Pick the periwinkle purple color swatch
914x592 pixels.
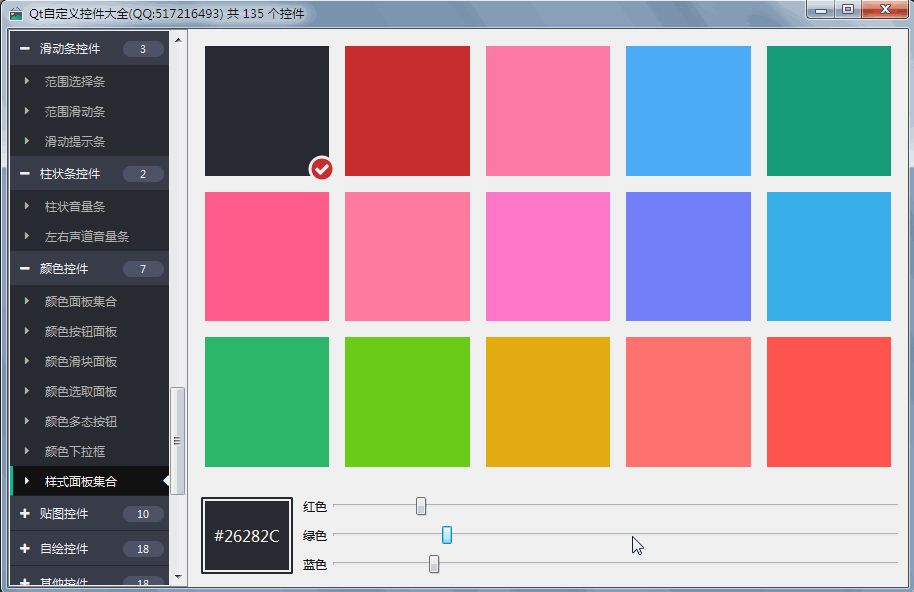(688, 256)
